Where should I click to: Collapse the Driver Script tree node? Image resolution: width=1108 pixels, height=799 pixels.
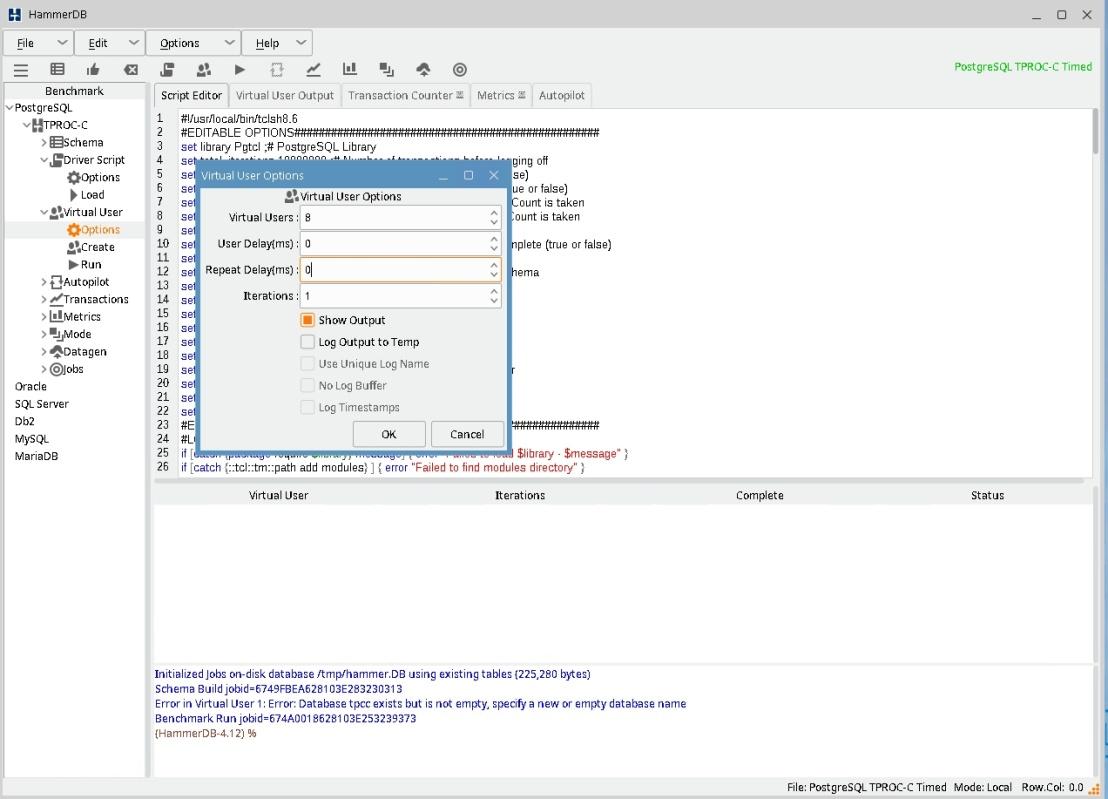tap(43, 160)
